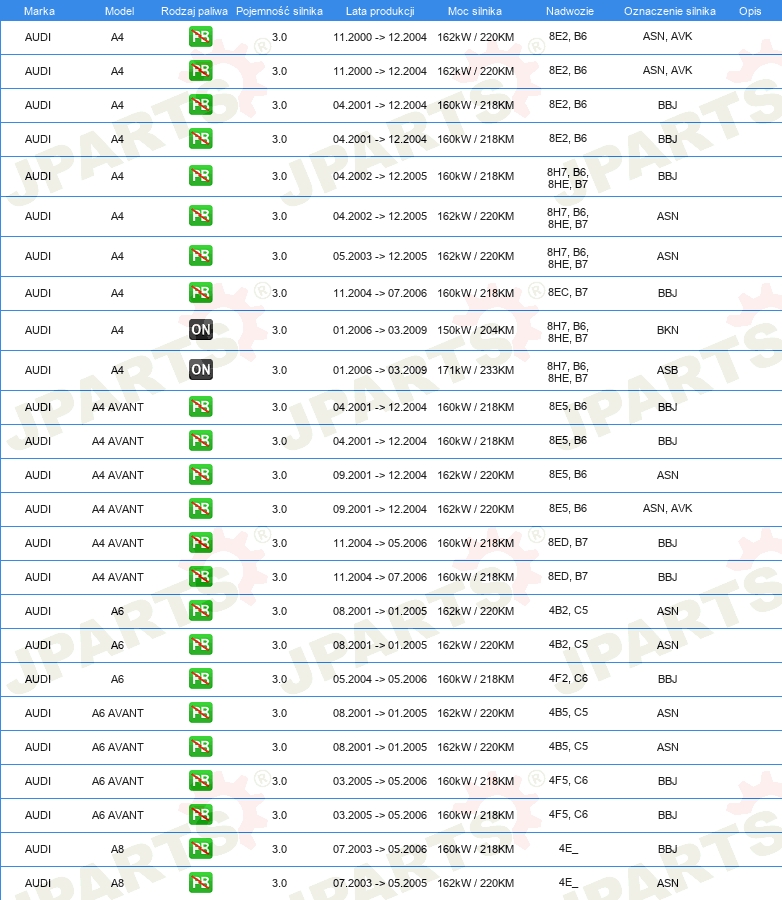Image resolution: width=782 pixels, height=900 pixels.
Task: Click the petrol icon for A4 AVANT 11.2004 -> 07.2006
Action: click(200, 577)
